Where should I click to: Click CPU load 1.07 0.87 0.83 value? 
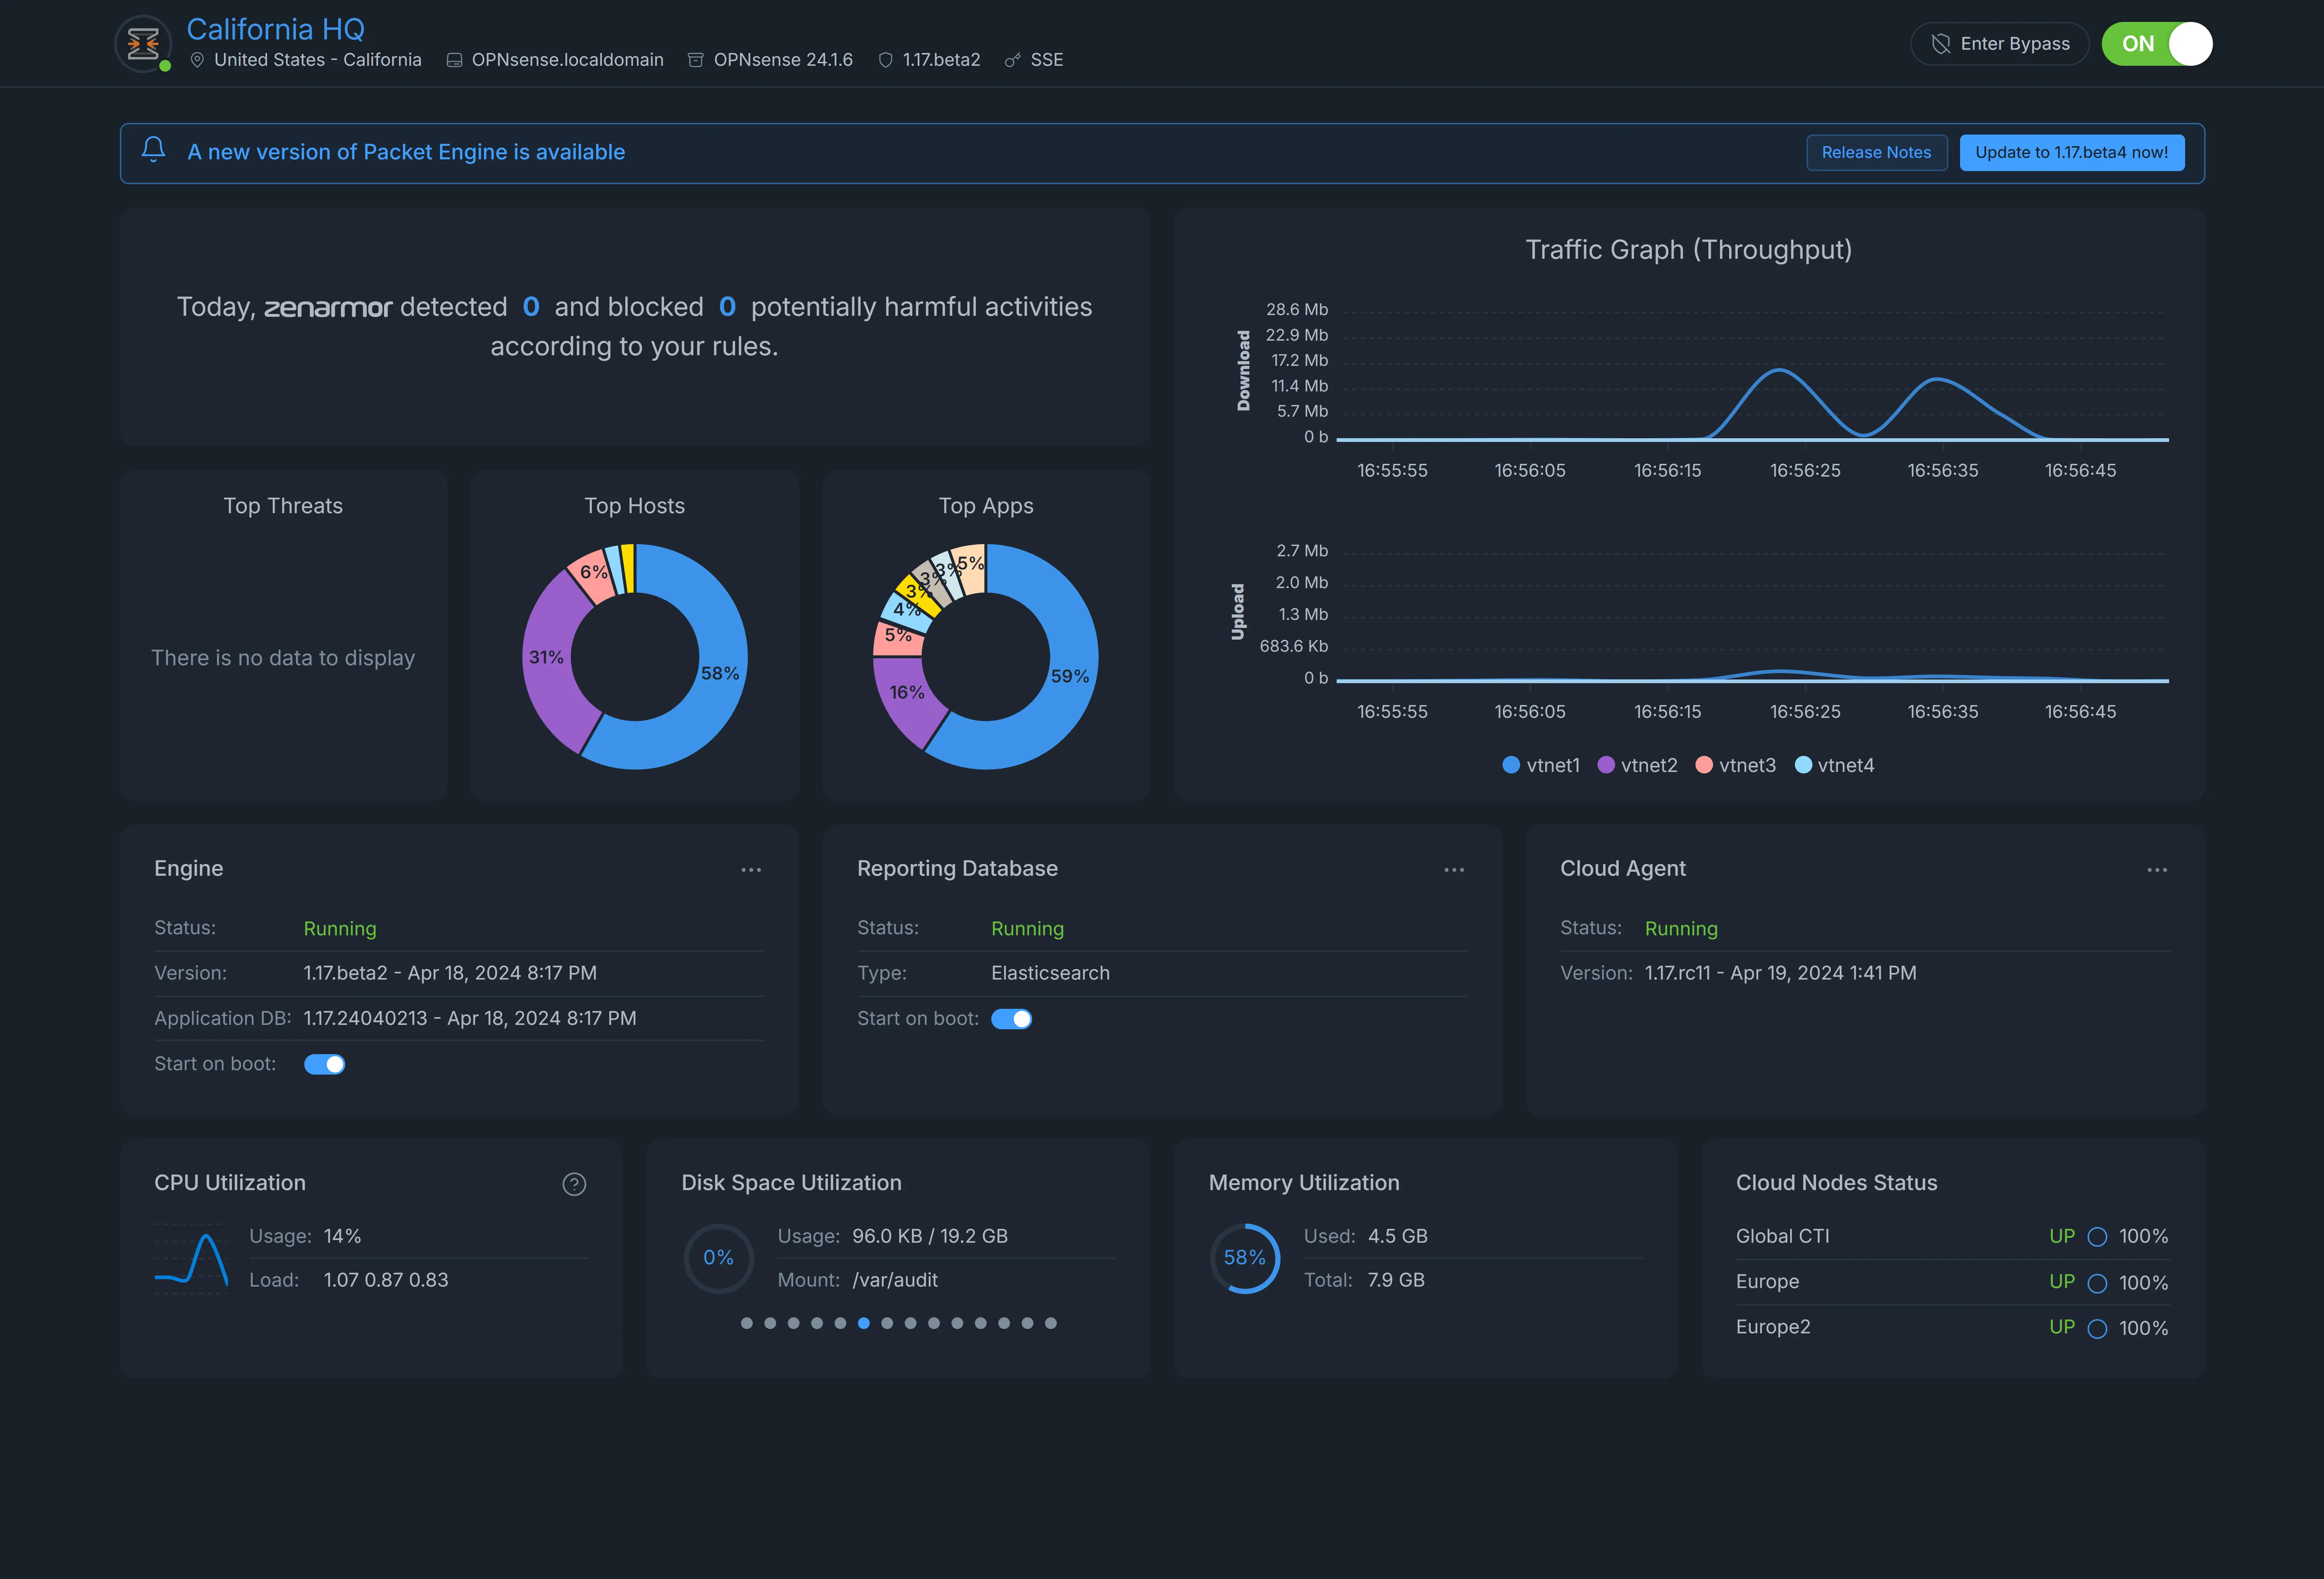[x=386, y=1280]
